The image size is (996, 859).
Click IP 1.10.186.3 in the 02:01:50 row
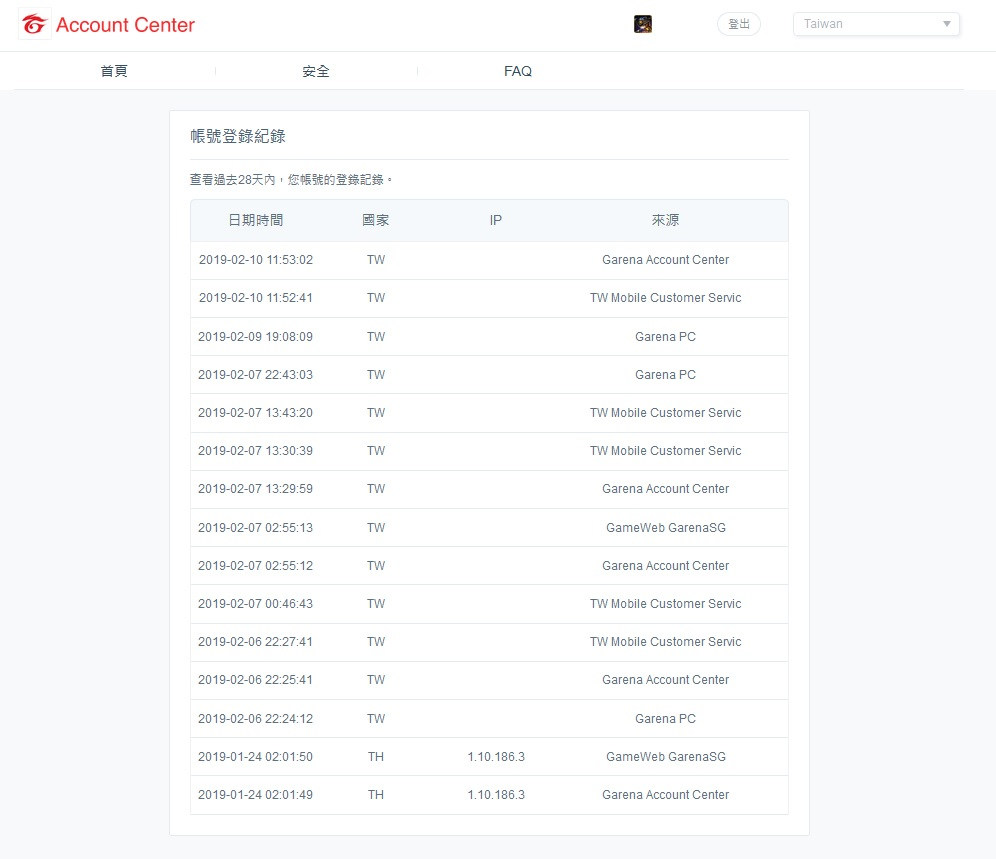[495, 757]
